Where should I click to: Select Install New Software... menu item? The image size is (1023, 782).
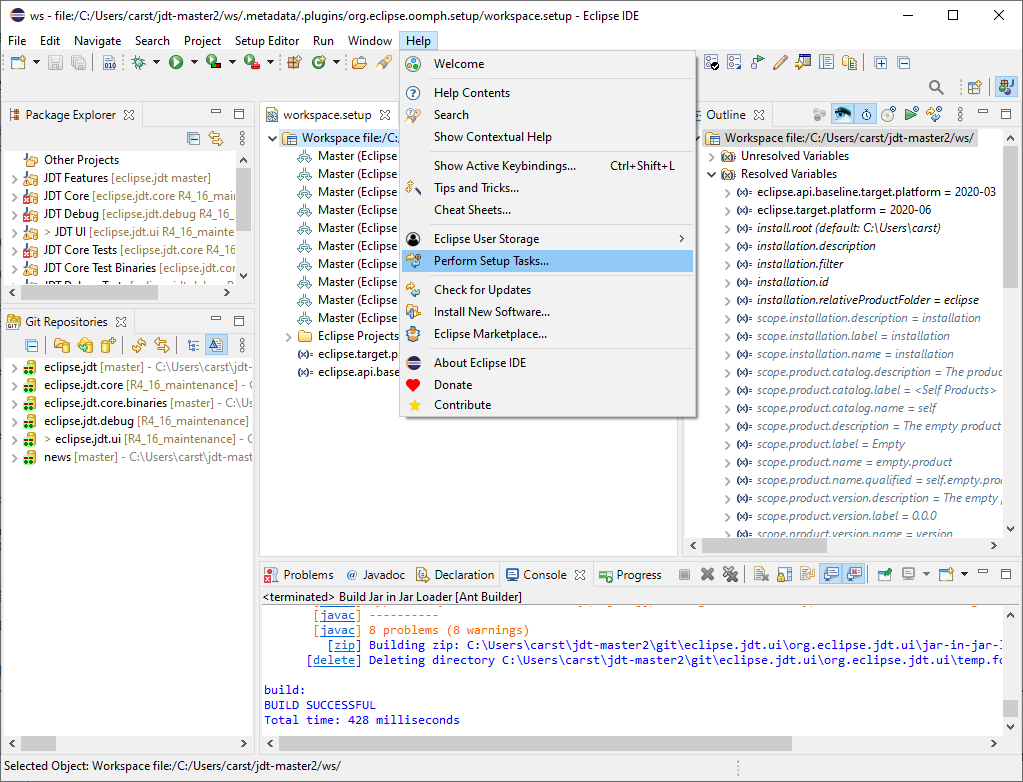click(x=547, y=312)
